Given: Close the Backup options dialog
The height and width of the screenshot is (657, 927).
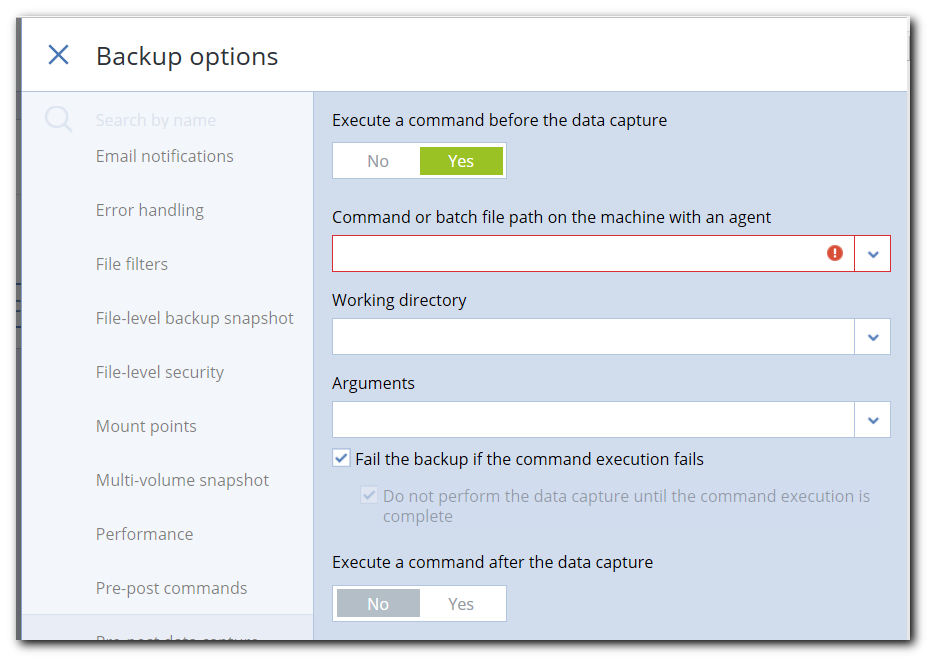Looking at the screenshot, I should click(x=58, y=55).
